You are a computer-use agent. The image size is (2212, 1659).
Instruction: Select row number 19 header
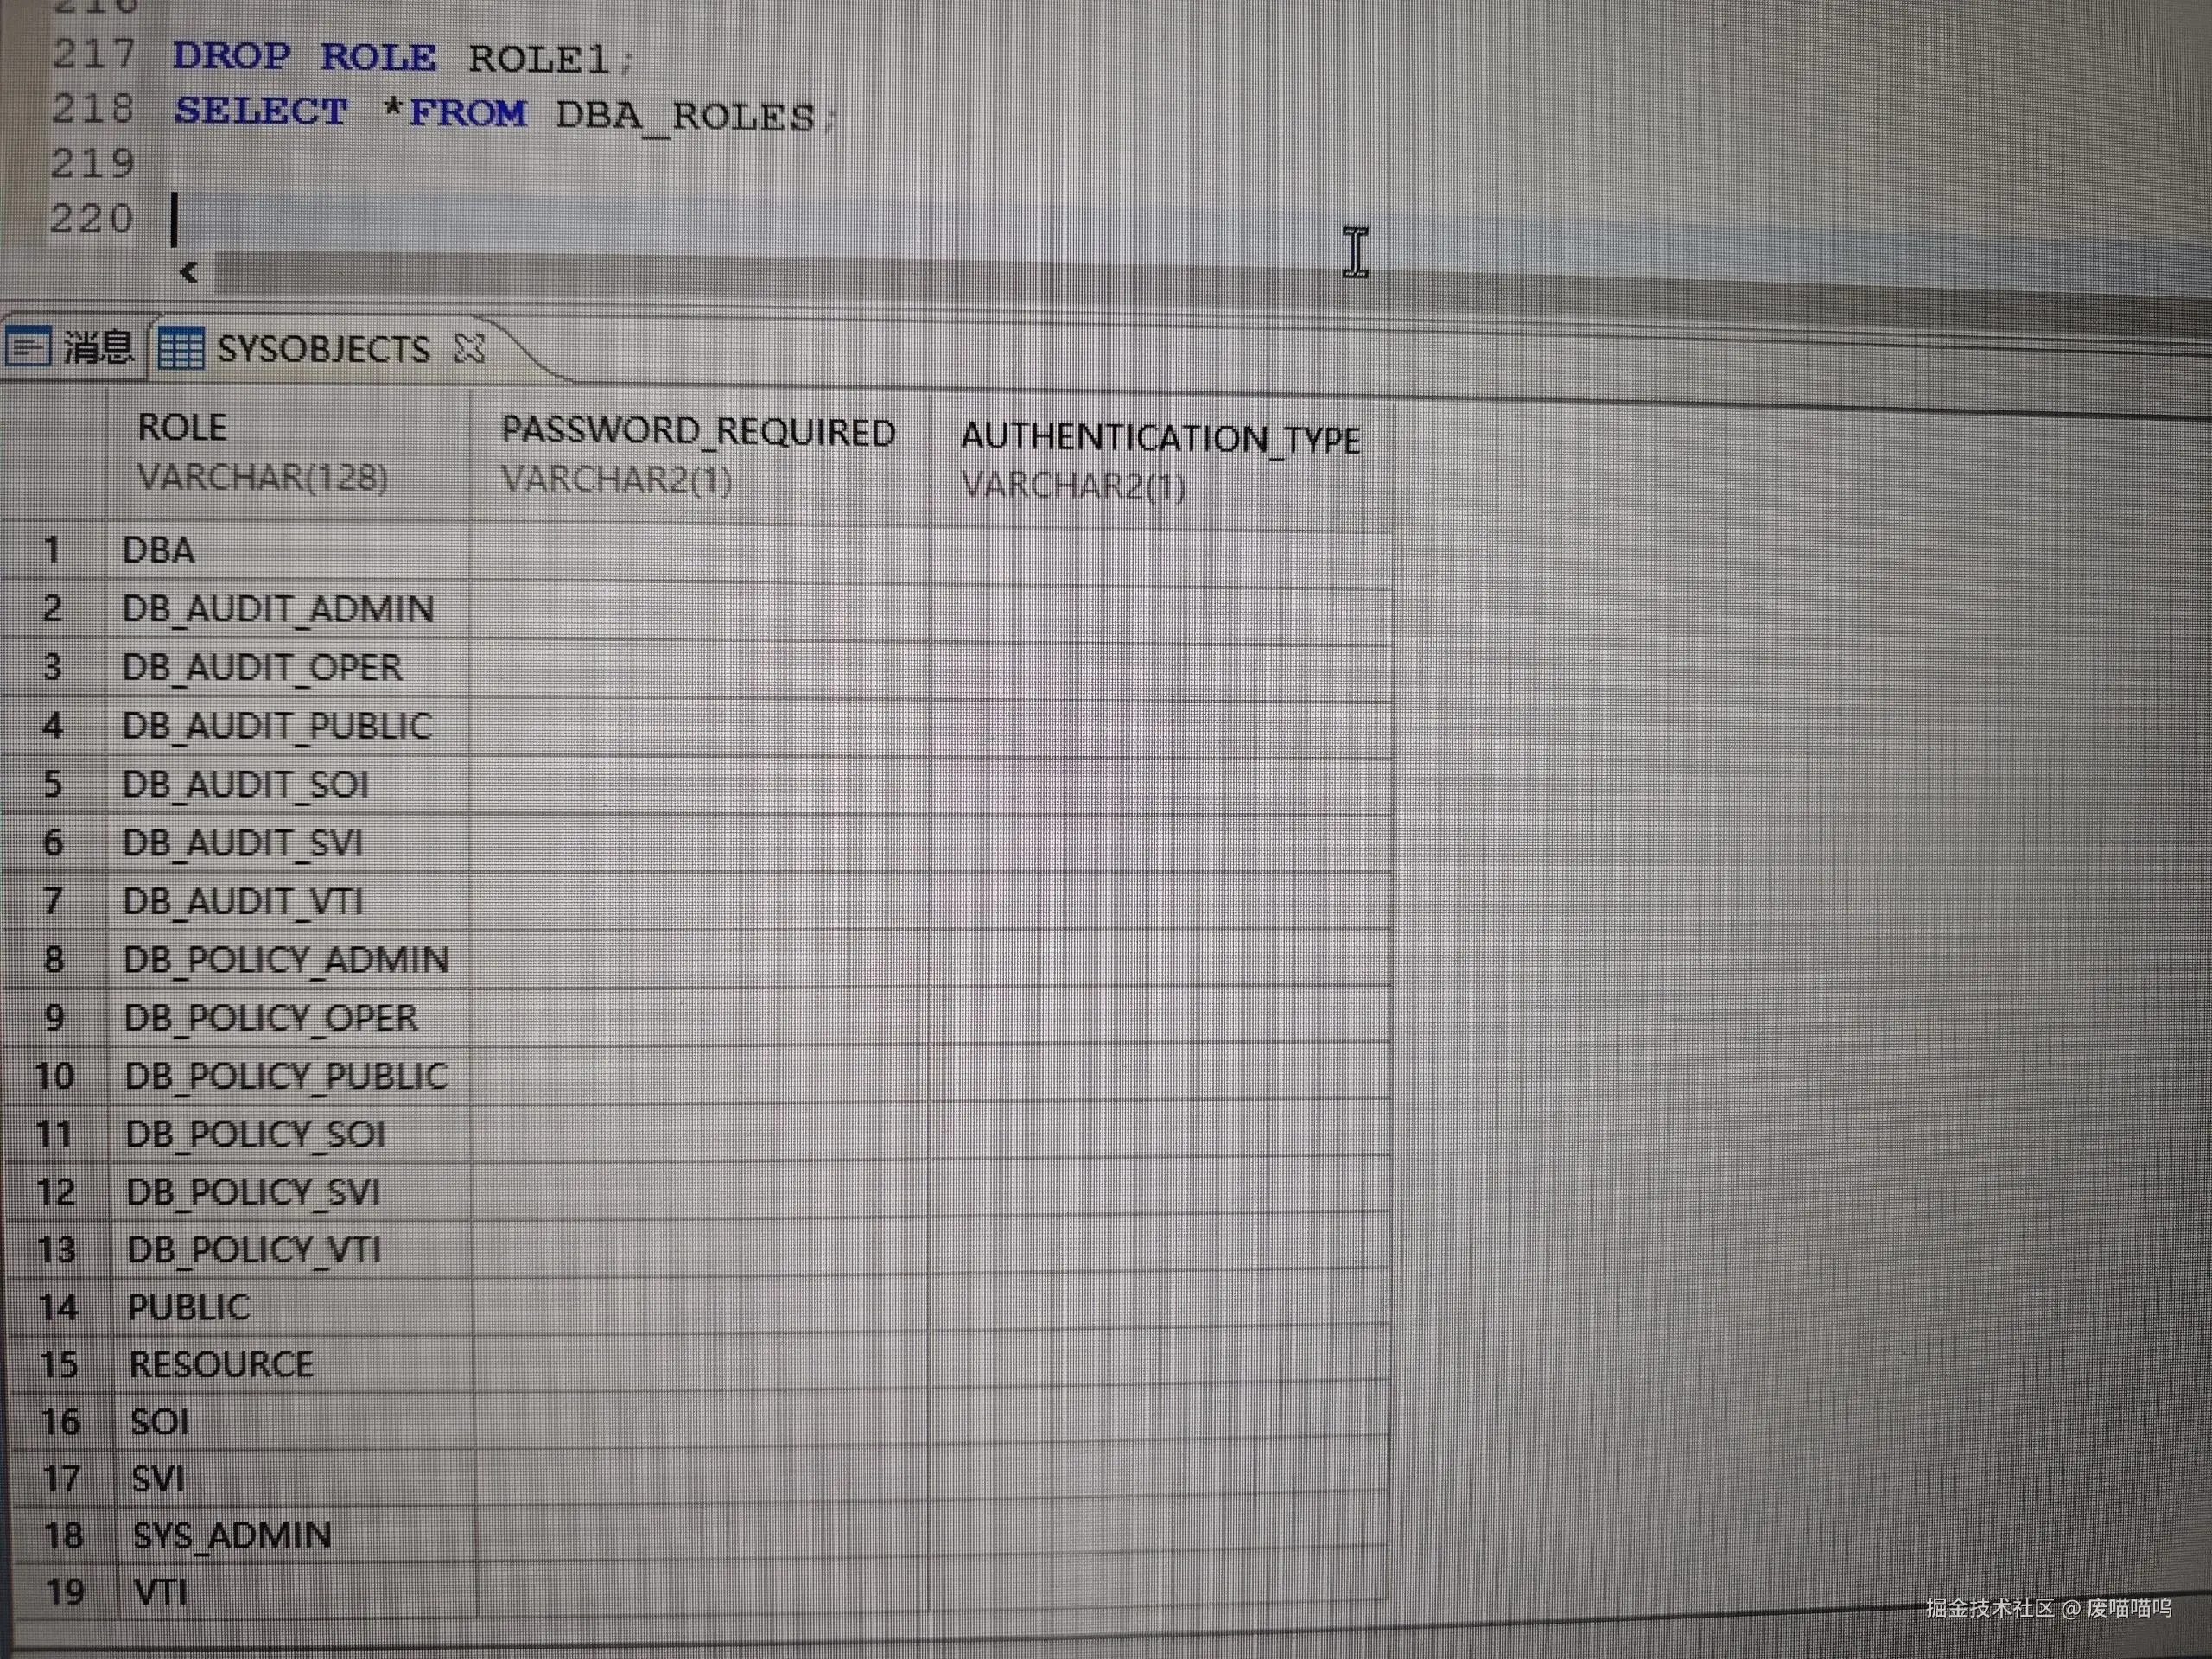(x=65, y=1592)
